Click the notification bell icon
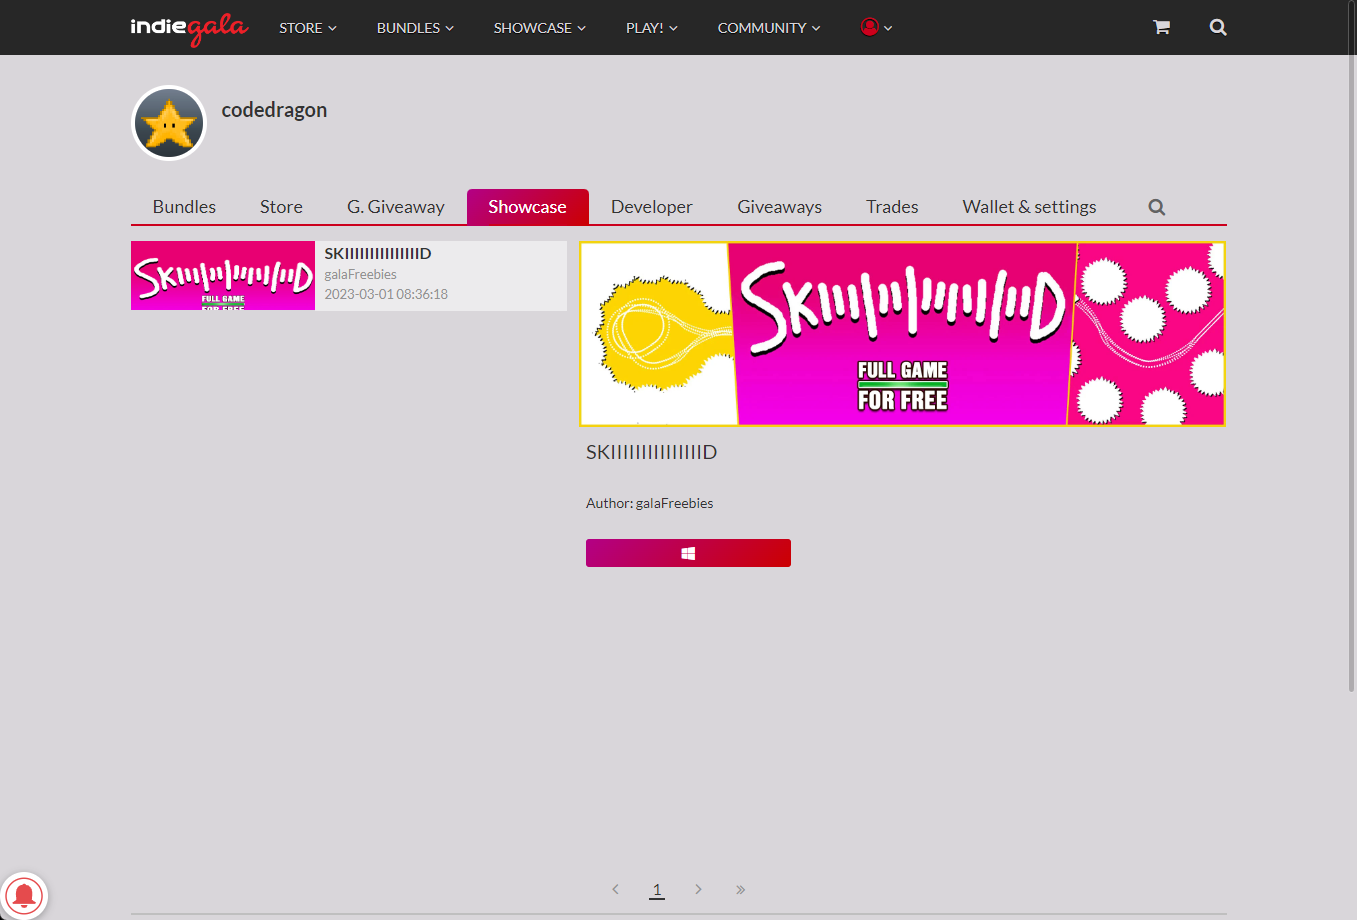 (24, 895)
